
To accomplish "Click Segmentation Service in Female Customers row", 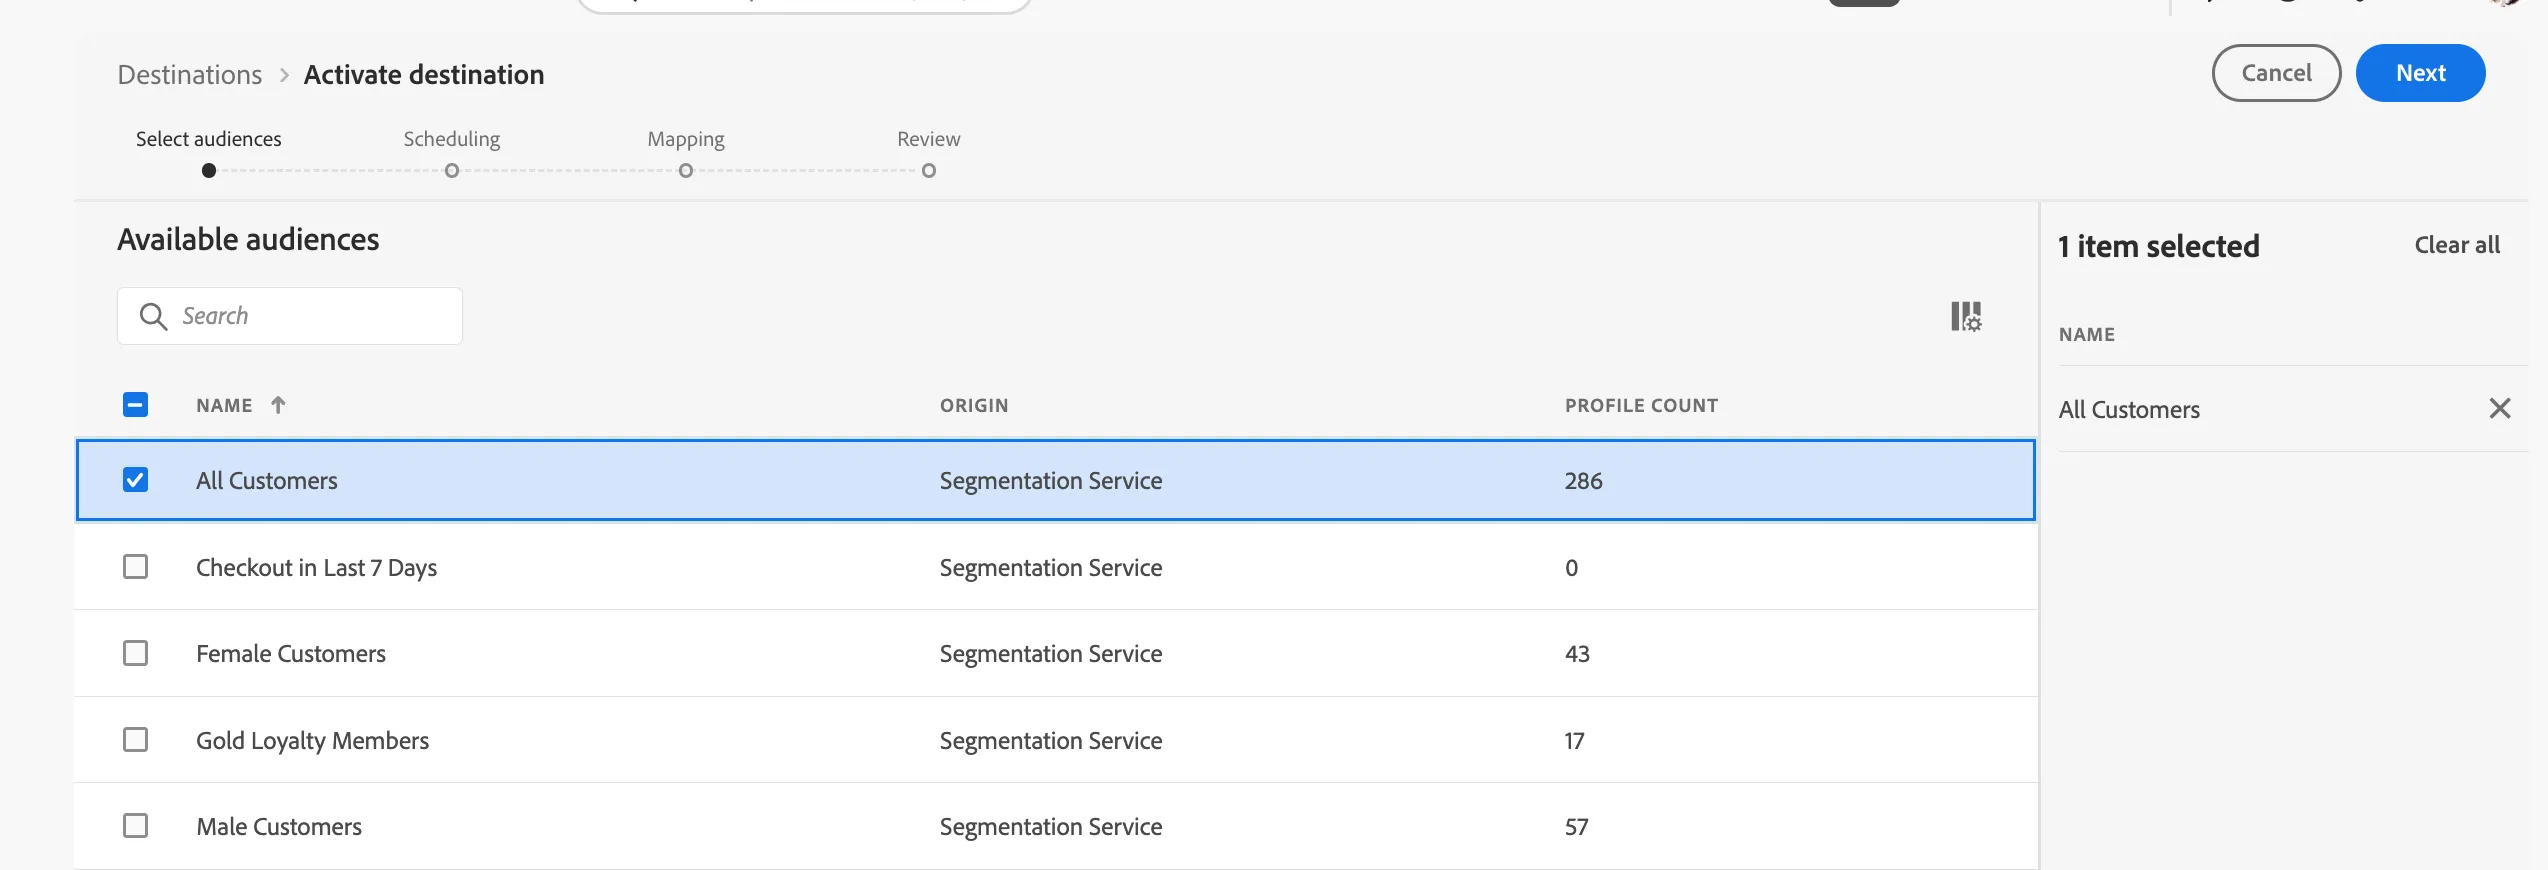I will pos(1050,654).
